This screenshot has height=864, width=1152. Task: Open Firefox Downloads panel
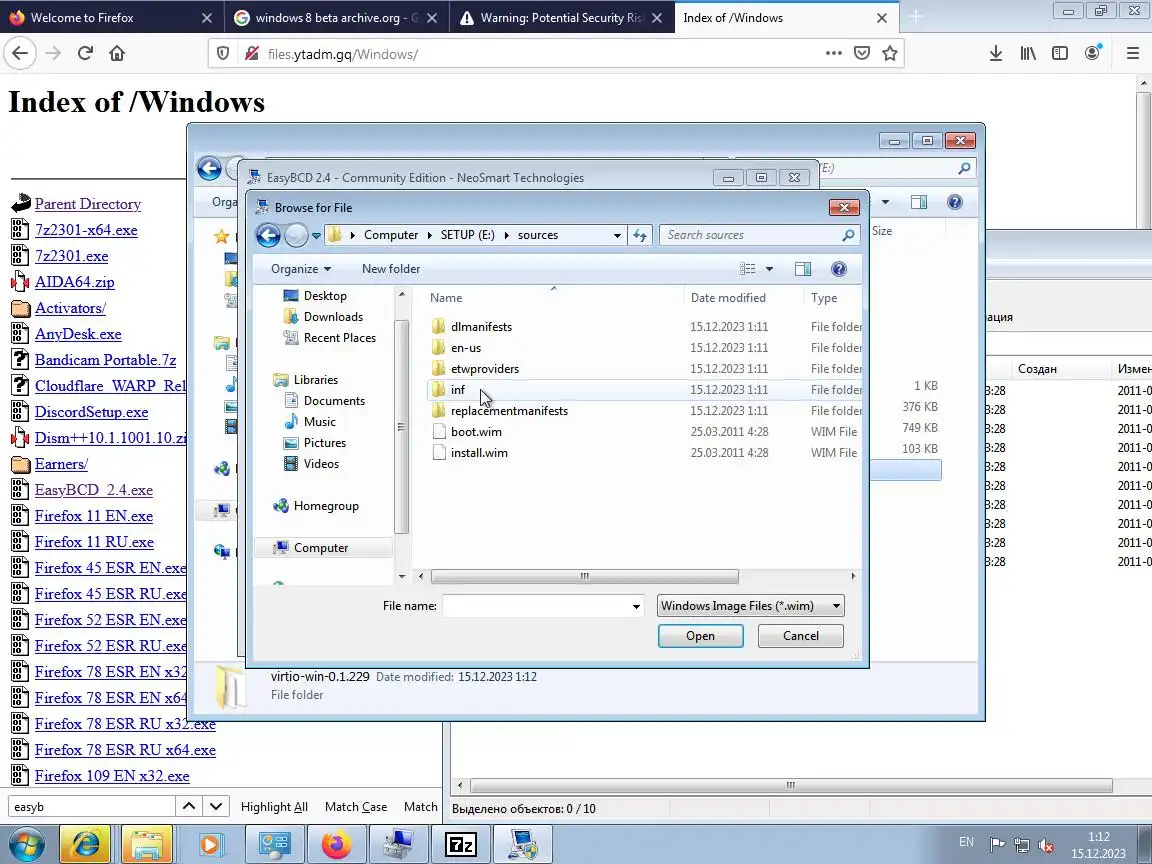[996, 54]
